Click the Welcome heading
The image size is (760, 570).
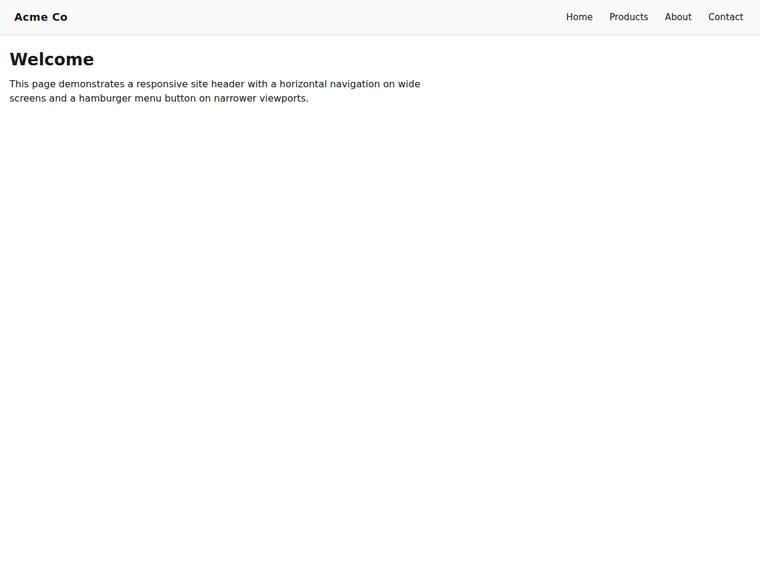[52, 59]
